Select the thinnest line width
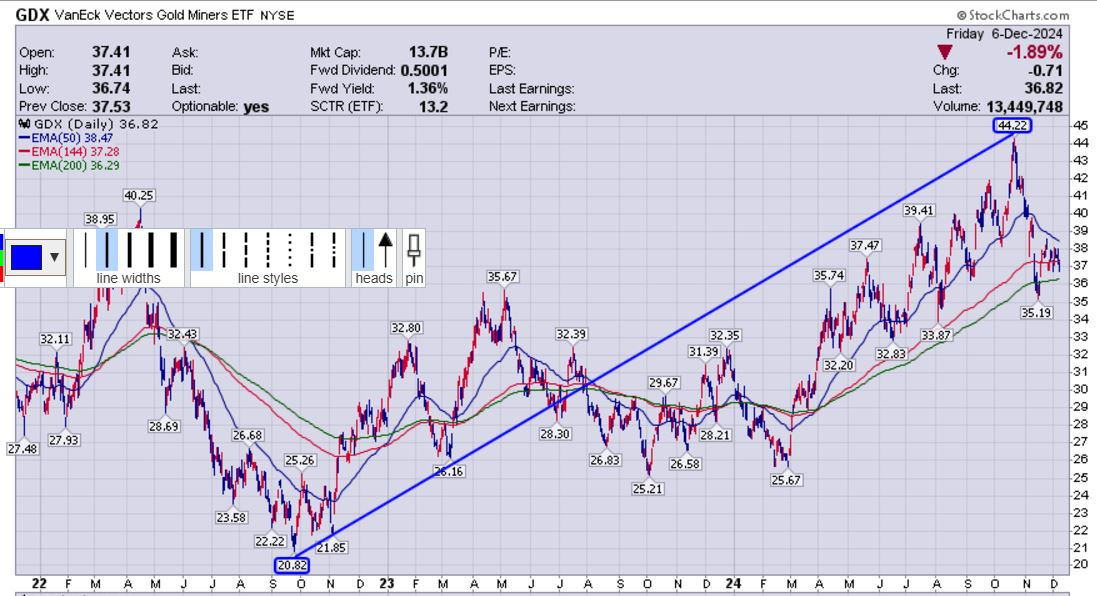Screen dimensions: 1097x596 click(x=85, y=250)
